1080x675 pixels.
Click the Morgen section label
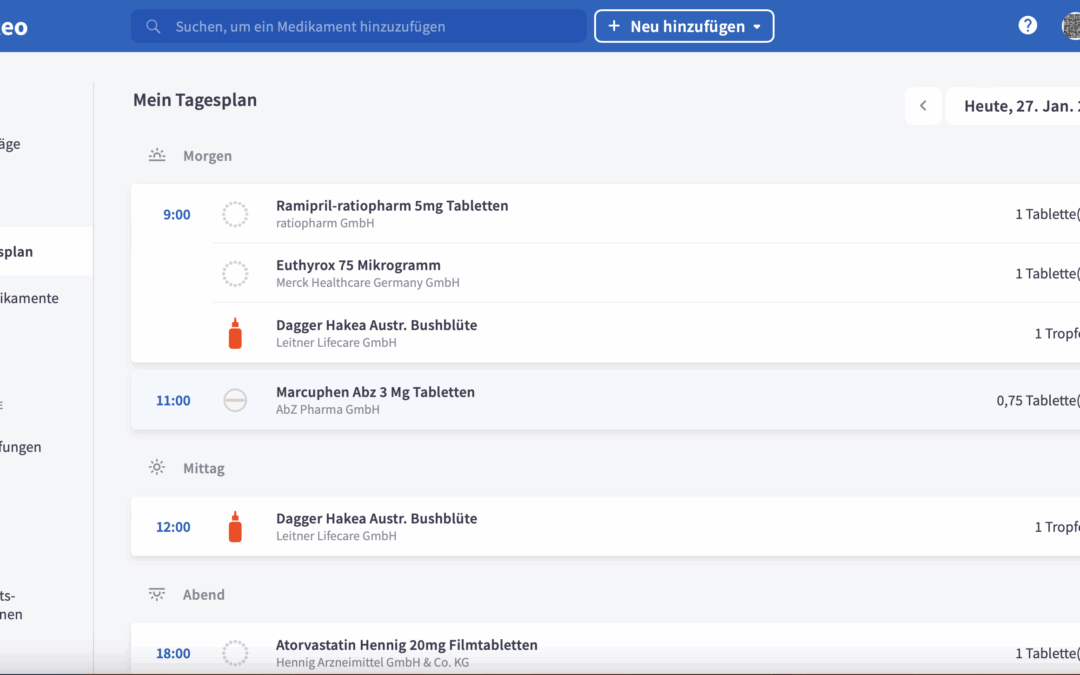[207, 156]
